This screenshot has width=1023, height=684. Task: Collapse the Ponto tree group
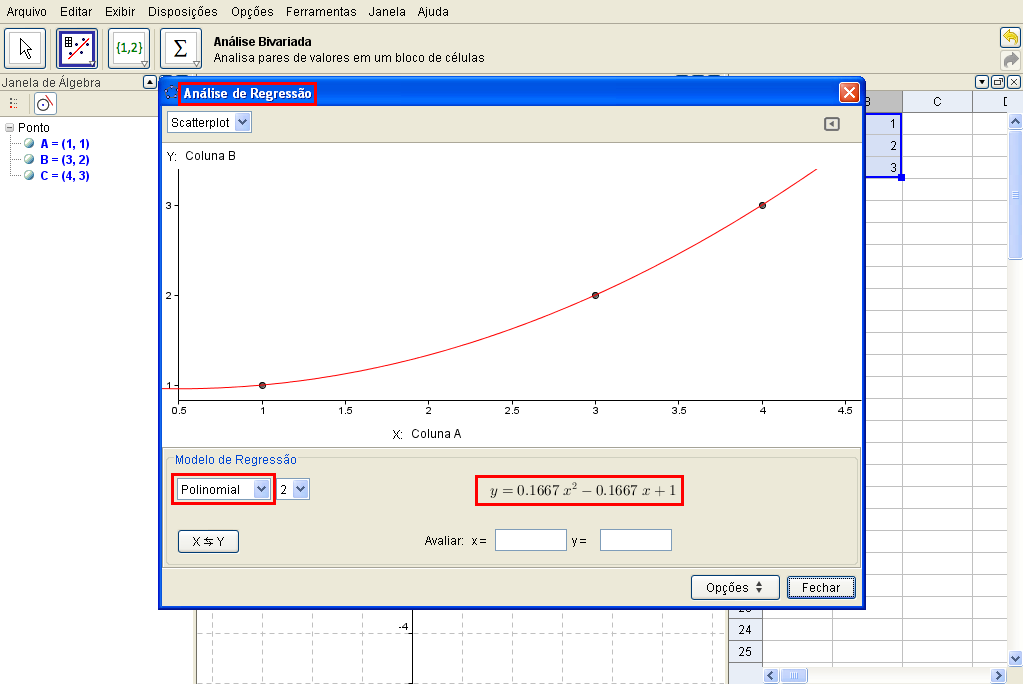(x=9, y=128)
